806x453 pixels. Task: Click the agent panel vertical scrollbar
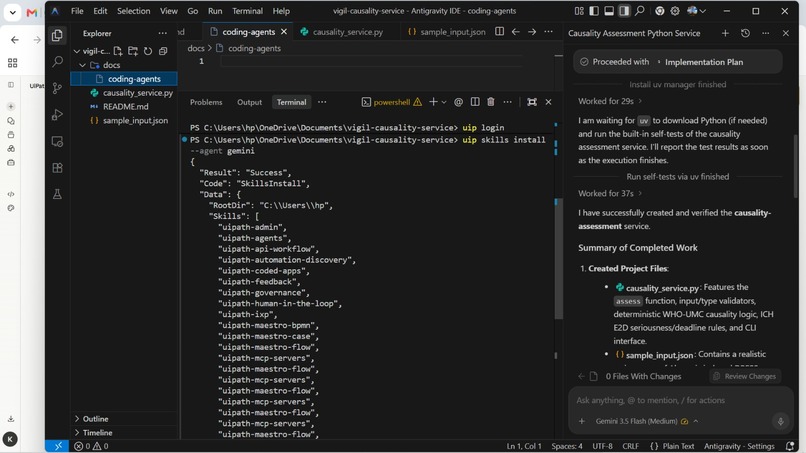tap(795, 166)
